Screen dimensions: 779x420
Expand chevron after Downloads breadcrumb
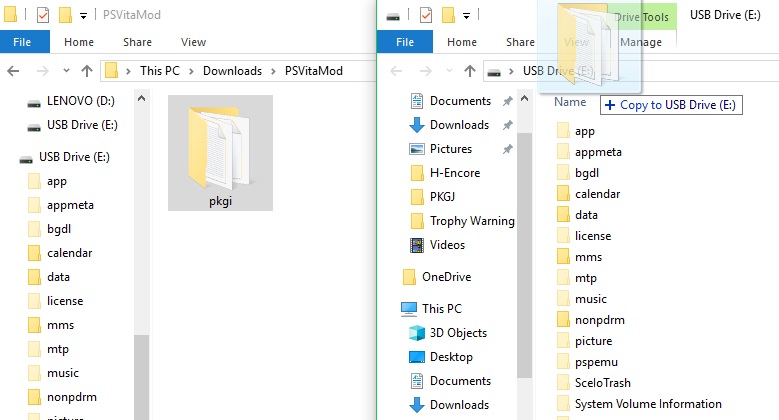coord(273,71)
